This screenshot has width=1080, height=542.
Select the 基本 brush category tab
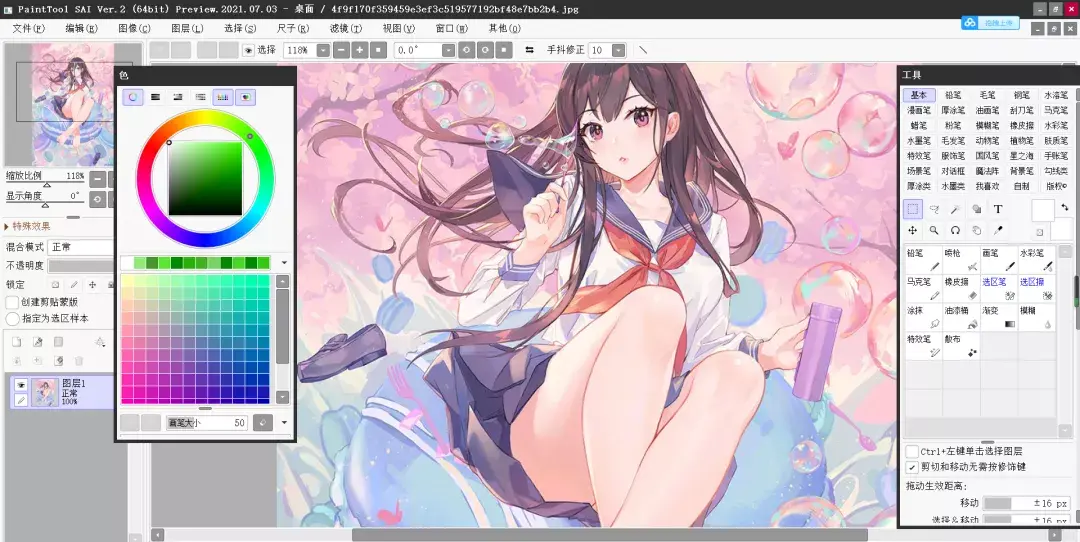(x=920, y=95)
